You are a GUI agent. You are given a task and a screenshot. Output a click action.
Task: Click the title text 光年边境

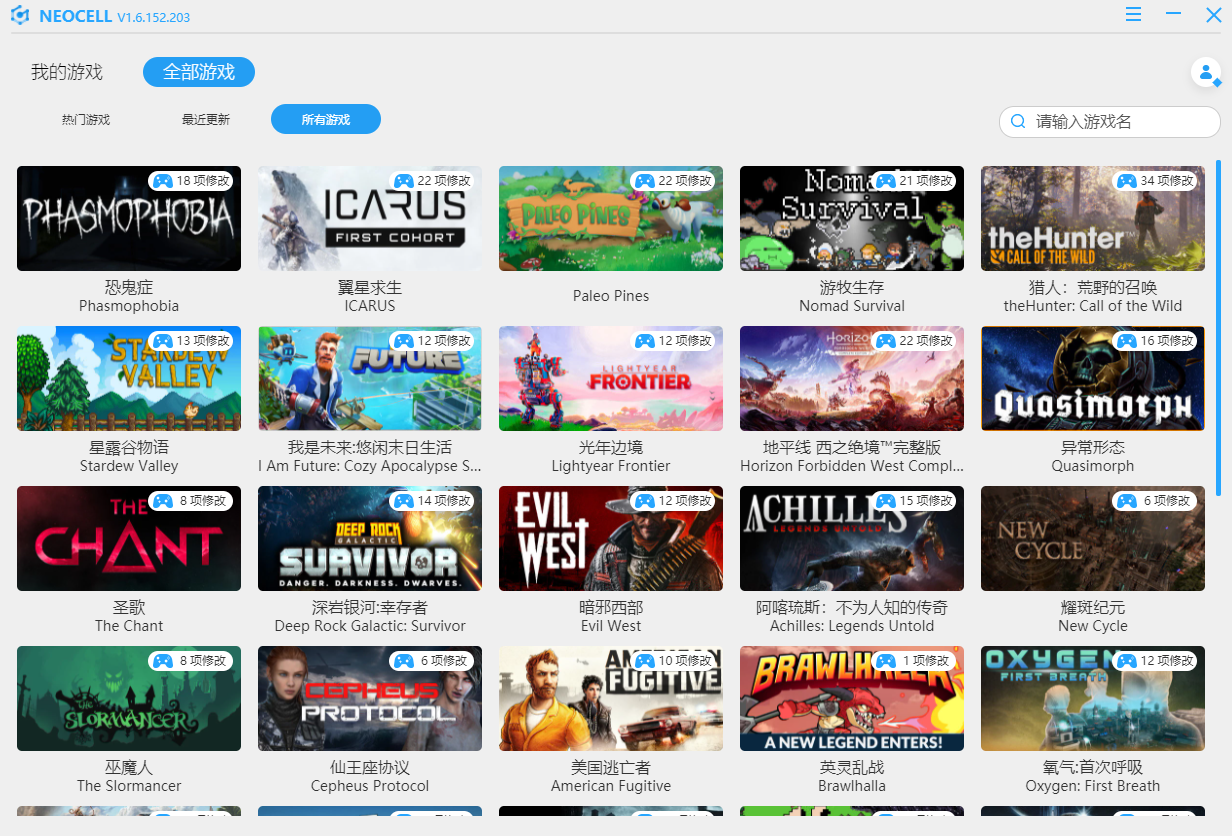611,448
